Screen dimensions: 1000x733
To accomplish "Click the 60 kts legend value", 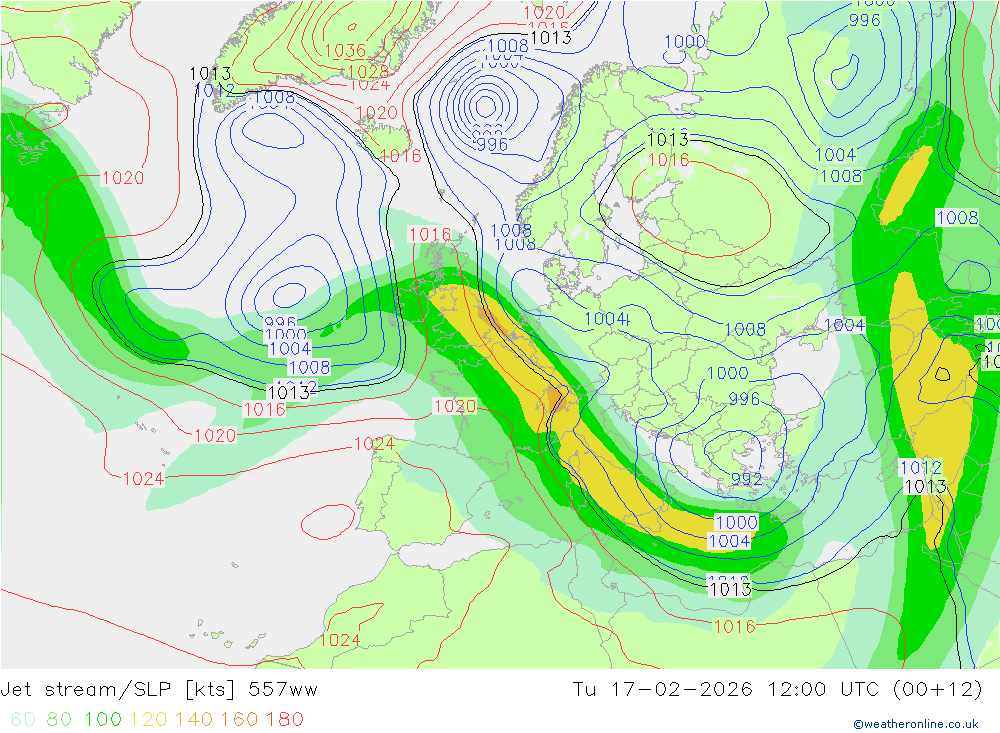I will (23, 719).
